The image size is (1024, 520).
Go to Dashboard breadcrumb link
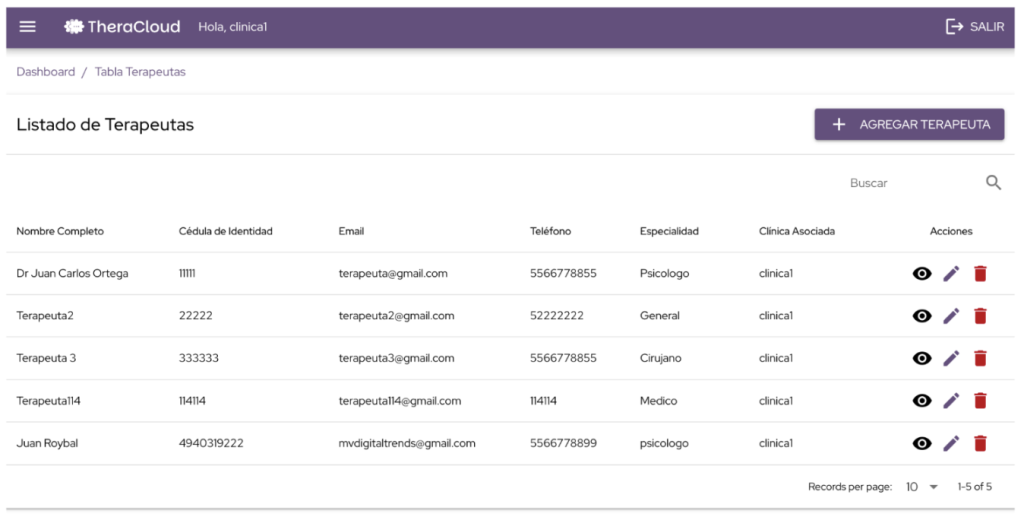click(46, 72)
